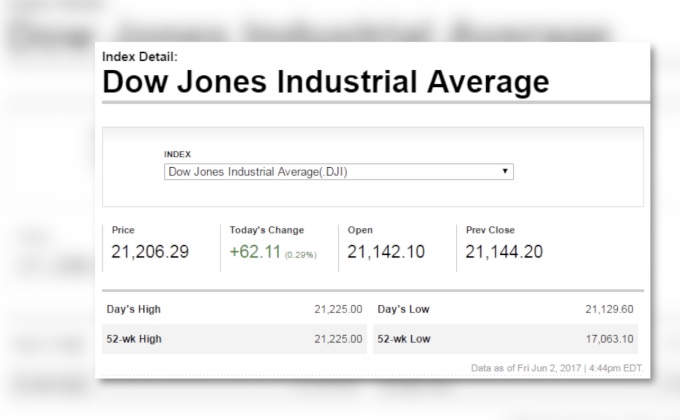The image size is (680, 420).
Task: Click the Index Detail label above the heading
Action: [140, 57]
